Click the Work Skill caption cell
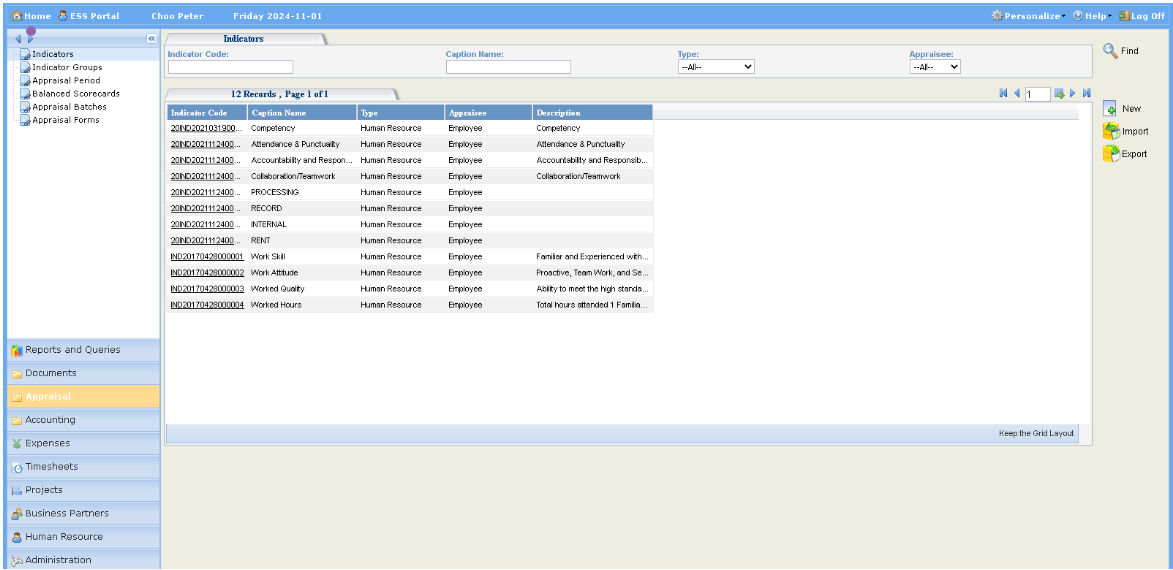Viewport: 1173px width, 570px height. tap(302, 257)
